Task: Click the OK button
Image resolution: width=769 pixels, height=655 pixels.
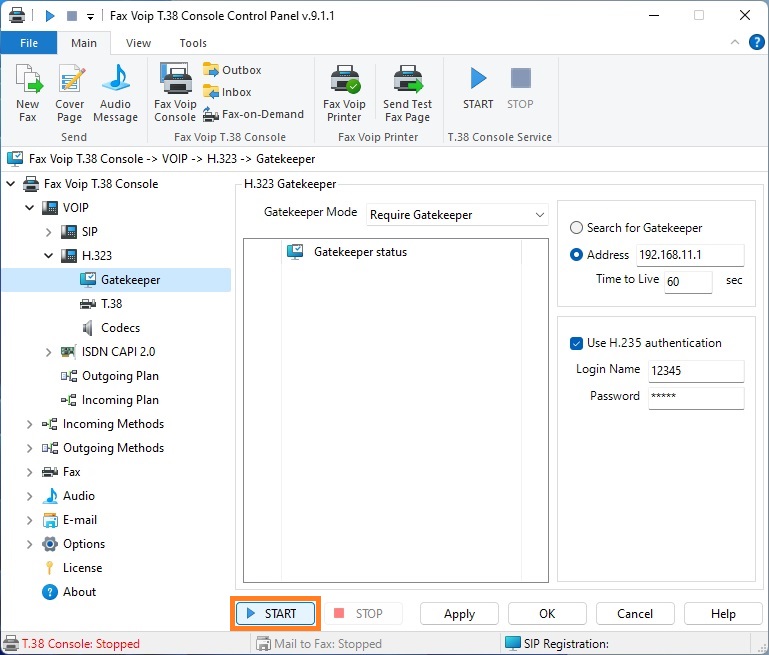Action: coord(547,614)
